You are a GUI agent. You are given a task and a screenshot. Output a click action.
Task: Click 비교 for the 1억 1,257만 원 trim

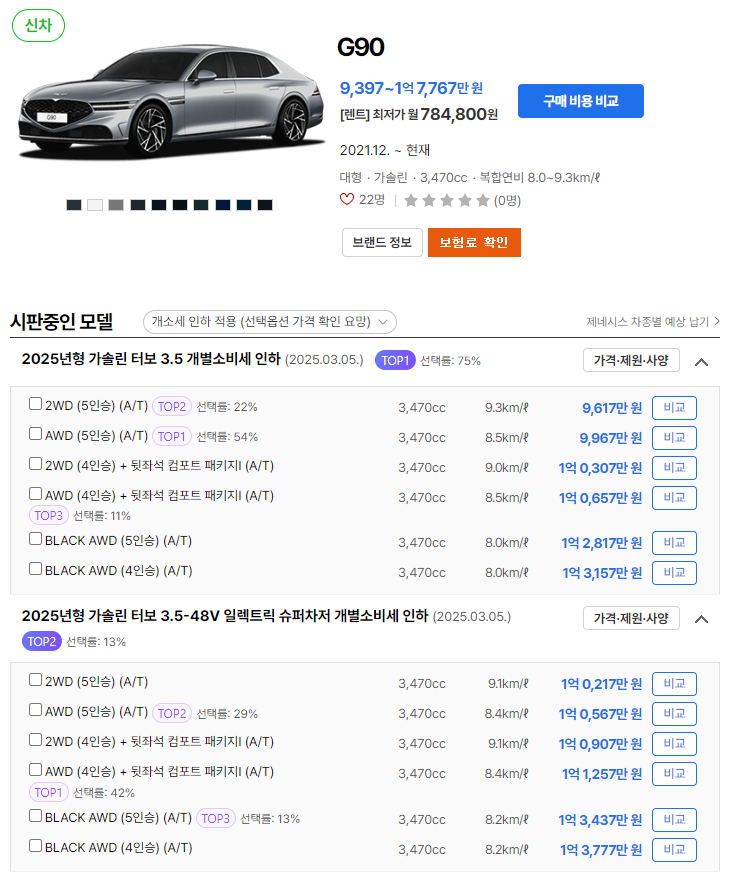coord(674,774)
